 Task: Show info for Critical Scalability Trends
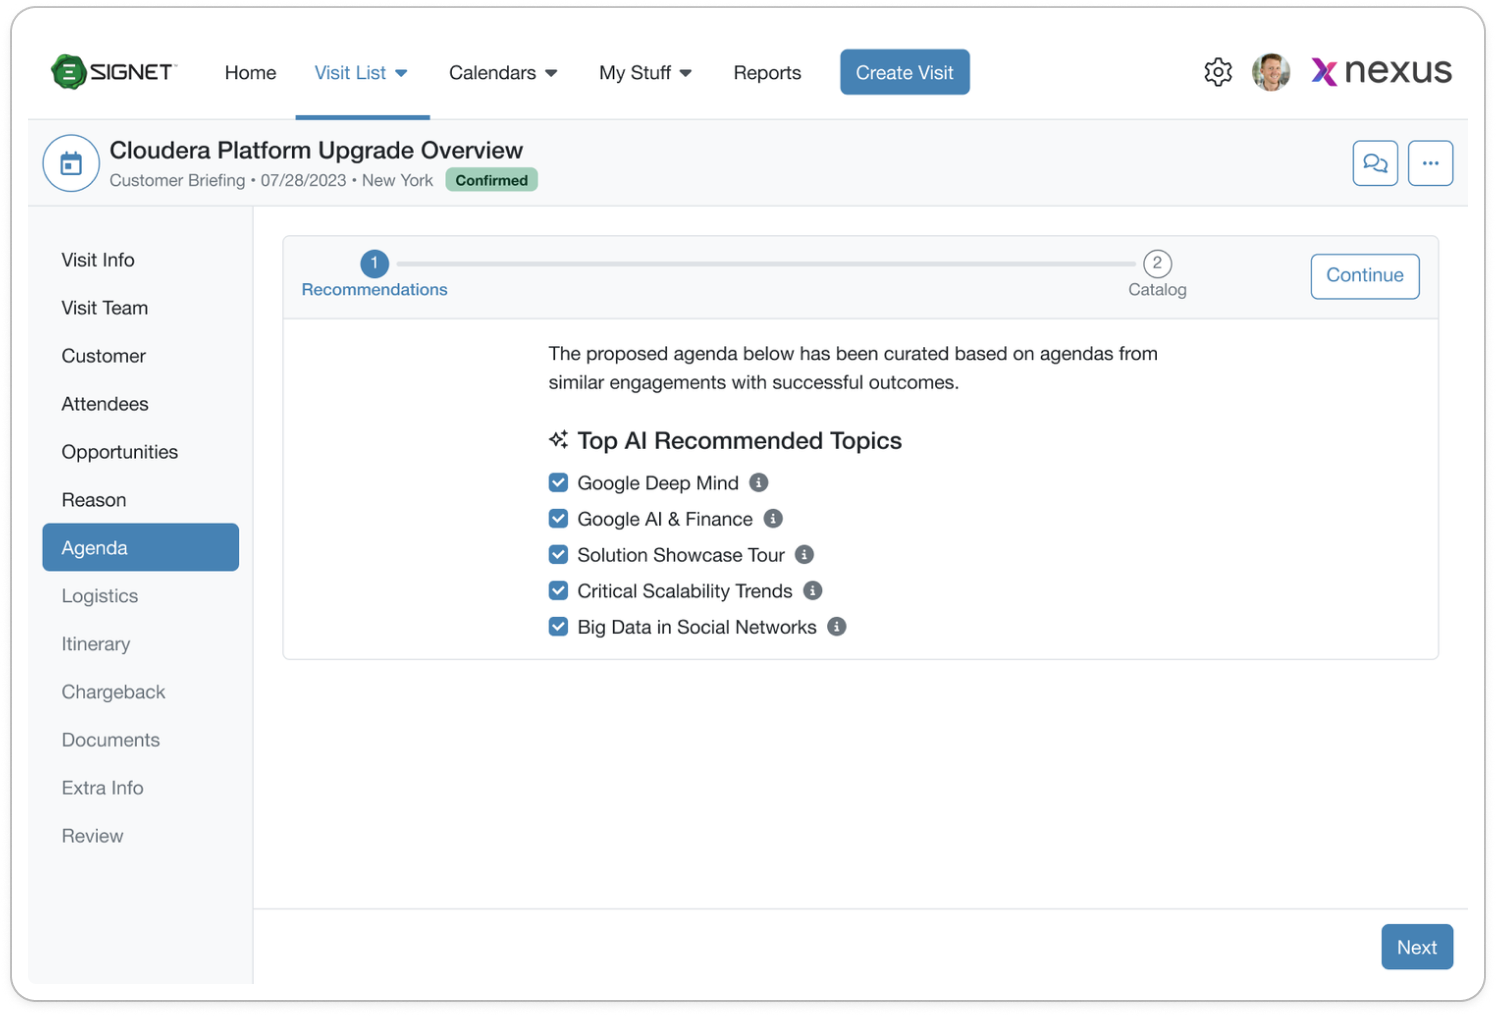tap(812, 590)
